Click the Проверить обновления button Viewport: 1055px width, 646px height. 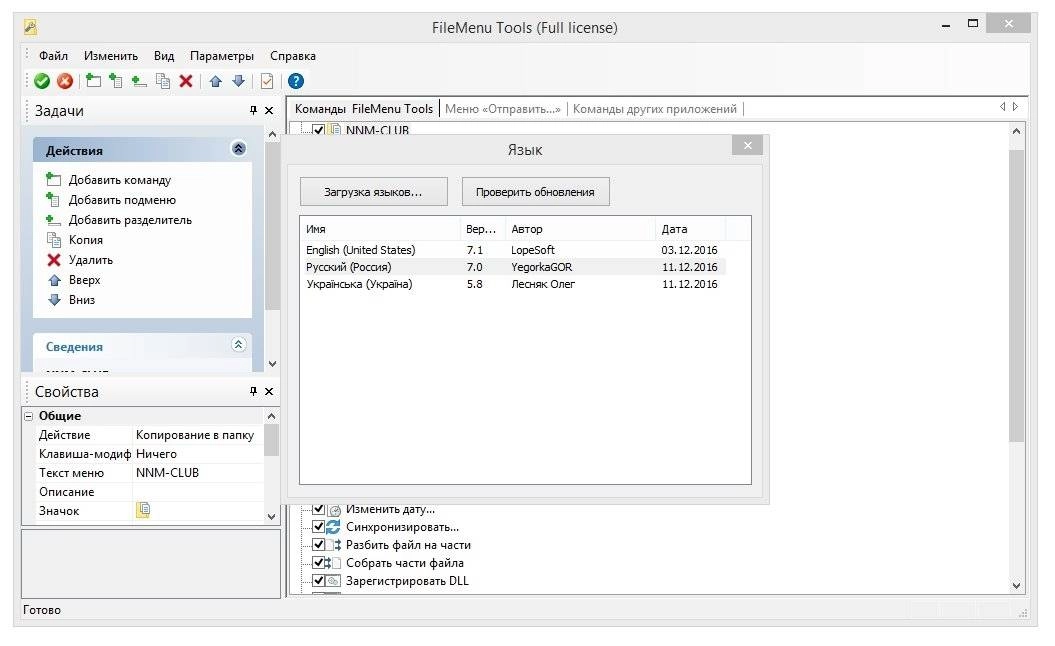pos(536,192)
